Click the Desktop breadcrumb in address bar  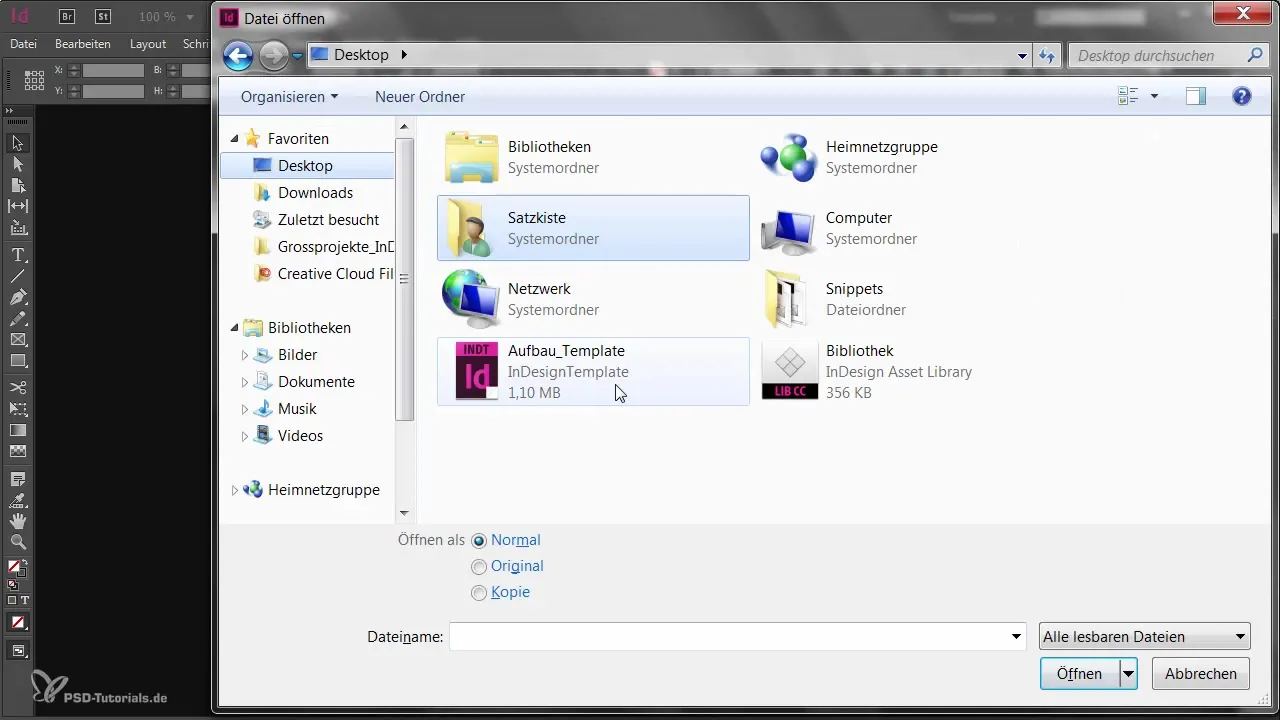point(361,55)
